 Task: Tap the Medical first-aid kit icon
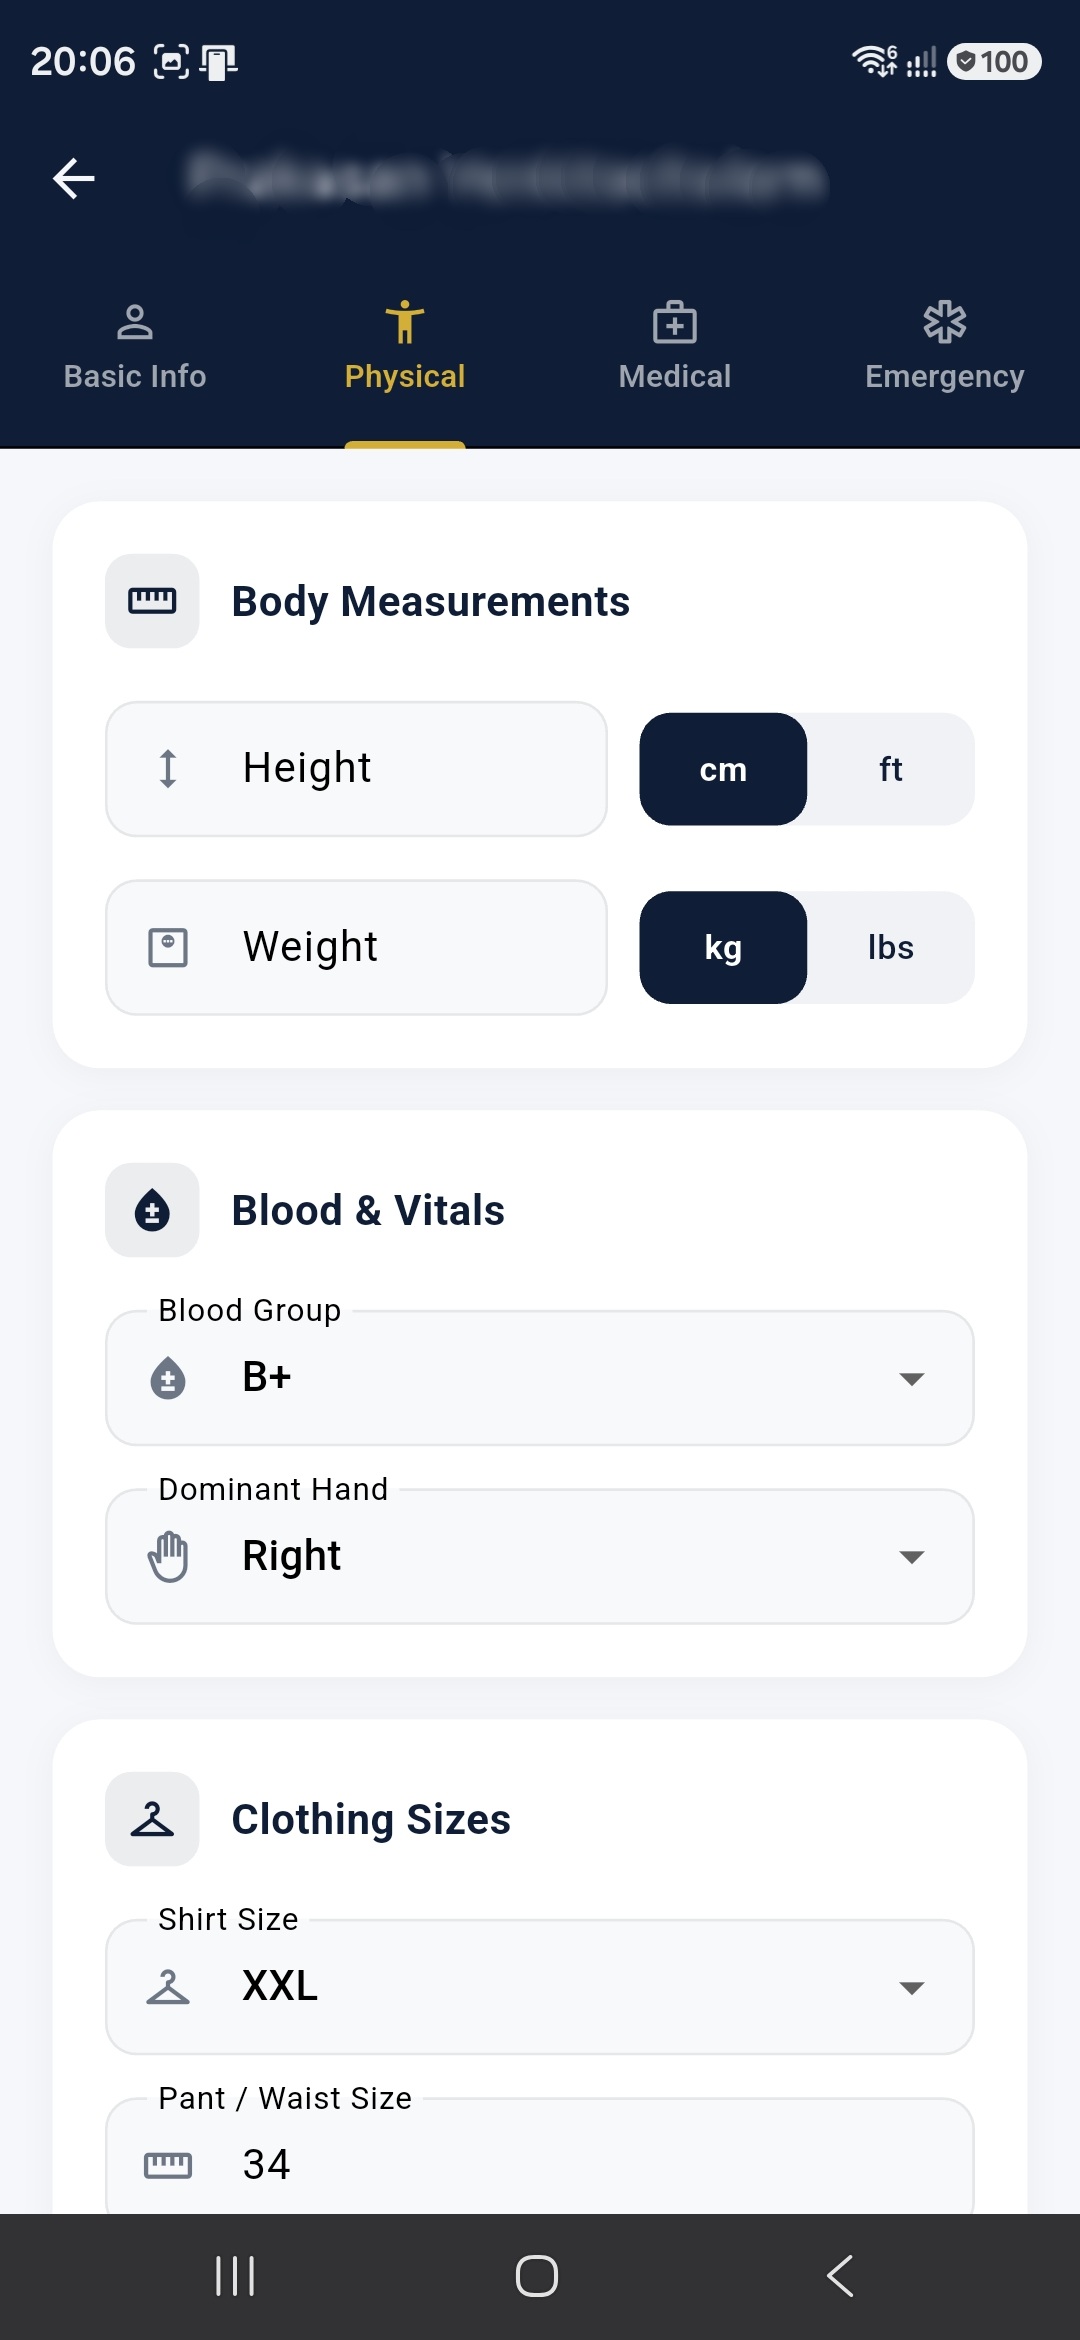point(675,323)
